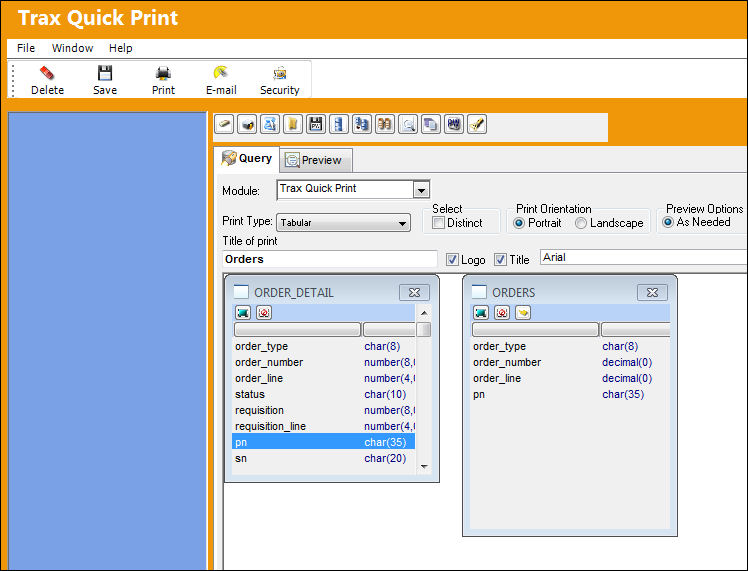
Task: Open the Help menu
Action: point(121,48)
